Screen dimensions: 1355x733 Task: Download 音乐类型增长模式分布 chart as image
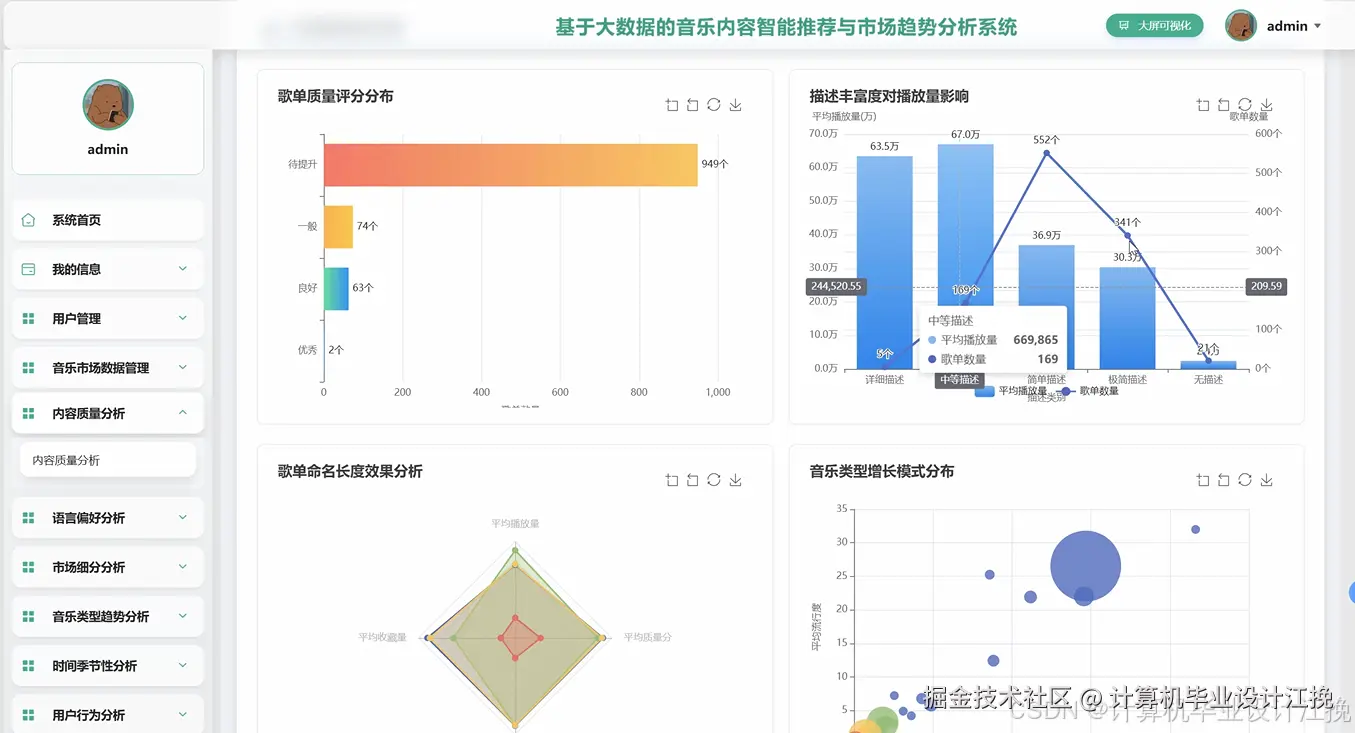point(1266,480)
